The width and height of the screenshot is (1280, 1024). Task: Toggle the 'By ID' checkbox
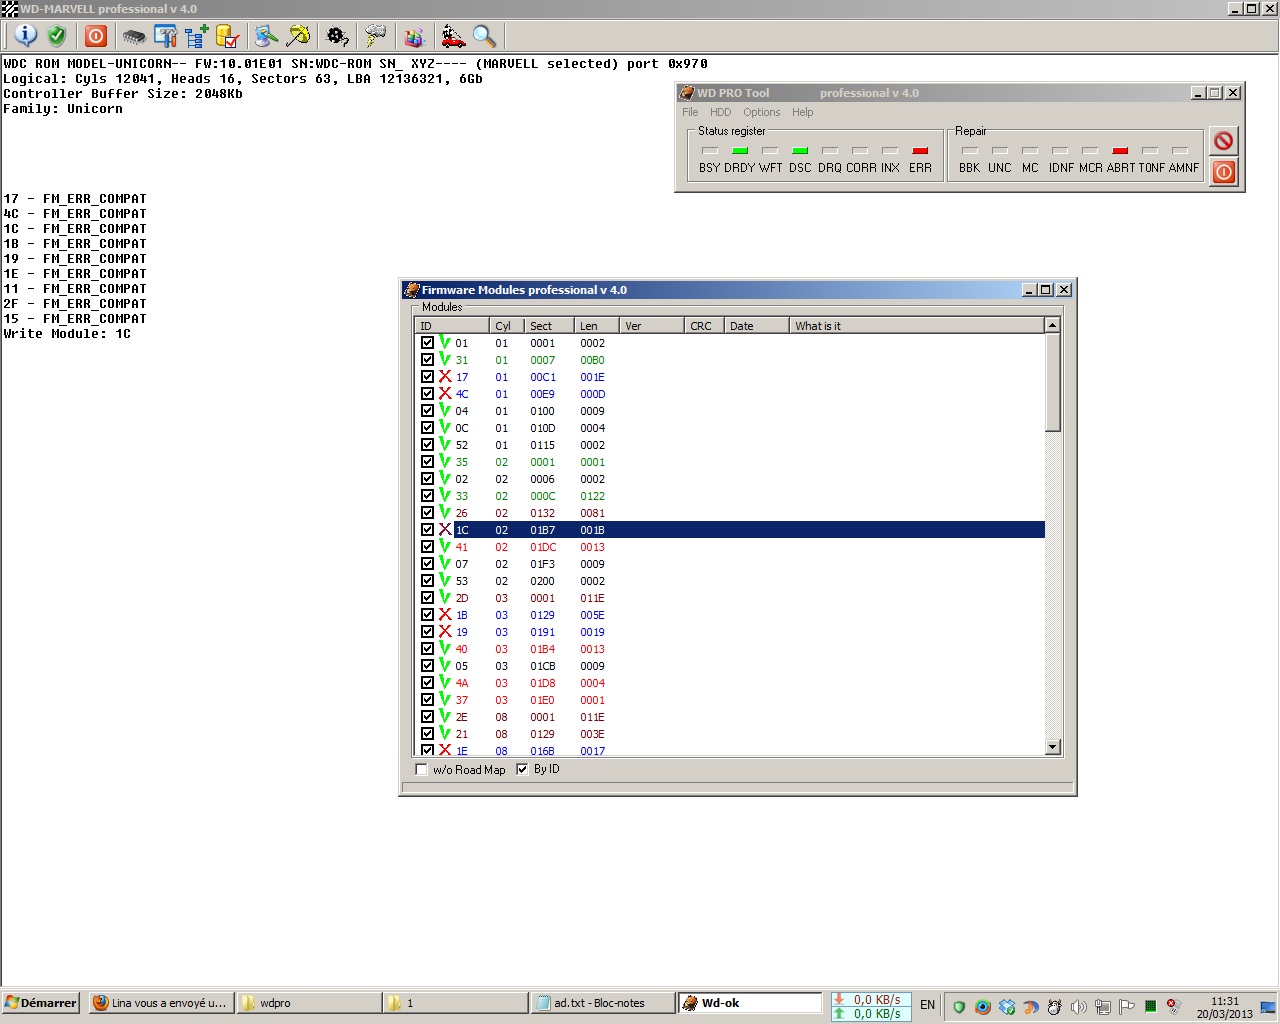coord(522,769)
